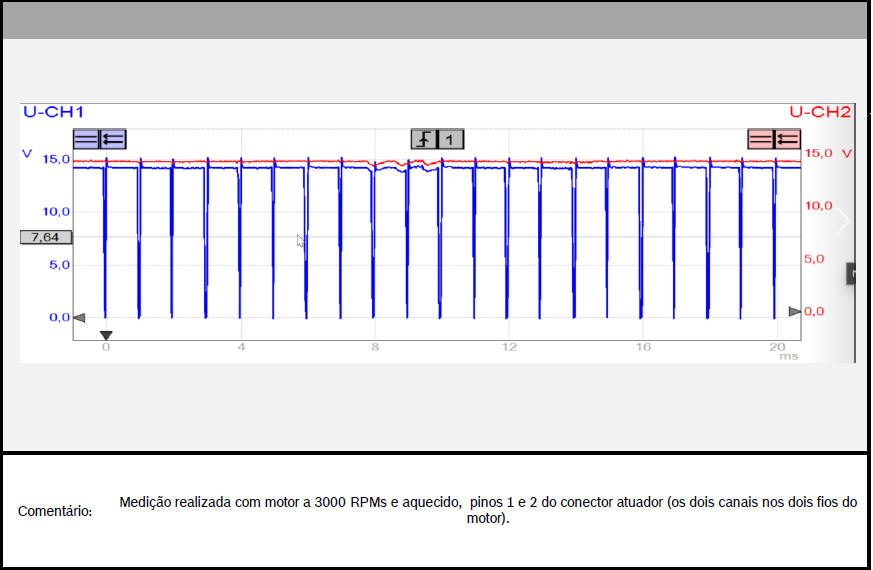
Task: Select the U-CH2 channel label
Action: tap(820, 111)
